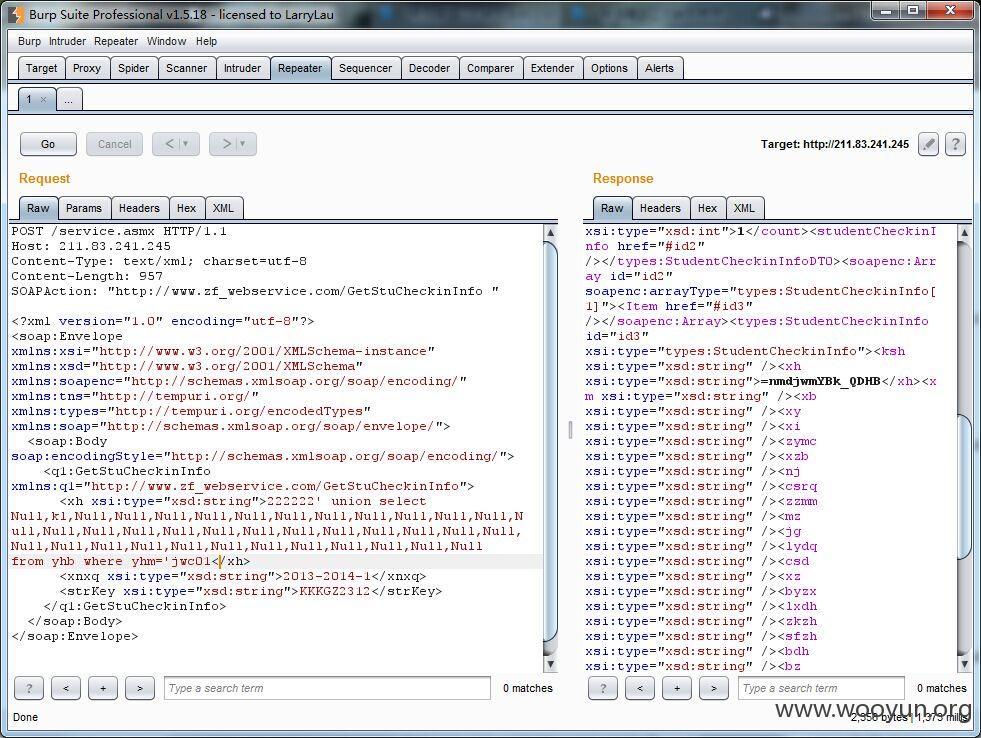The image size is (981, 738).
Task: Click the Content-Length: 957 header line
Action: 87,276
